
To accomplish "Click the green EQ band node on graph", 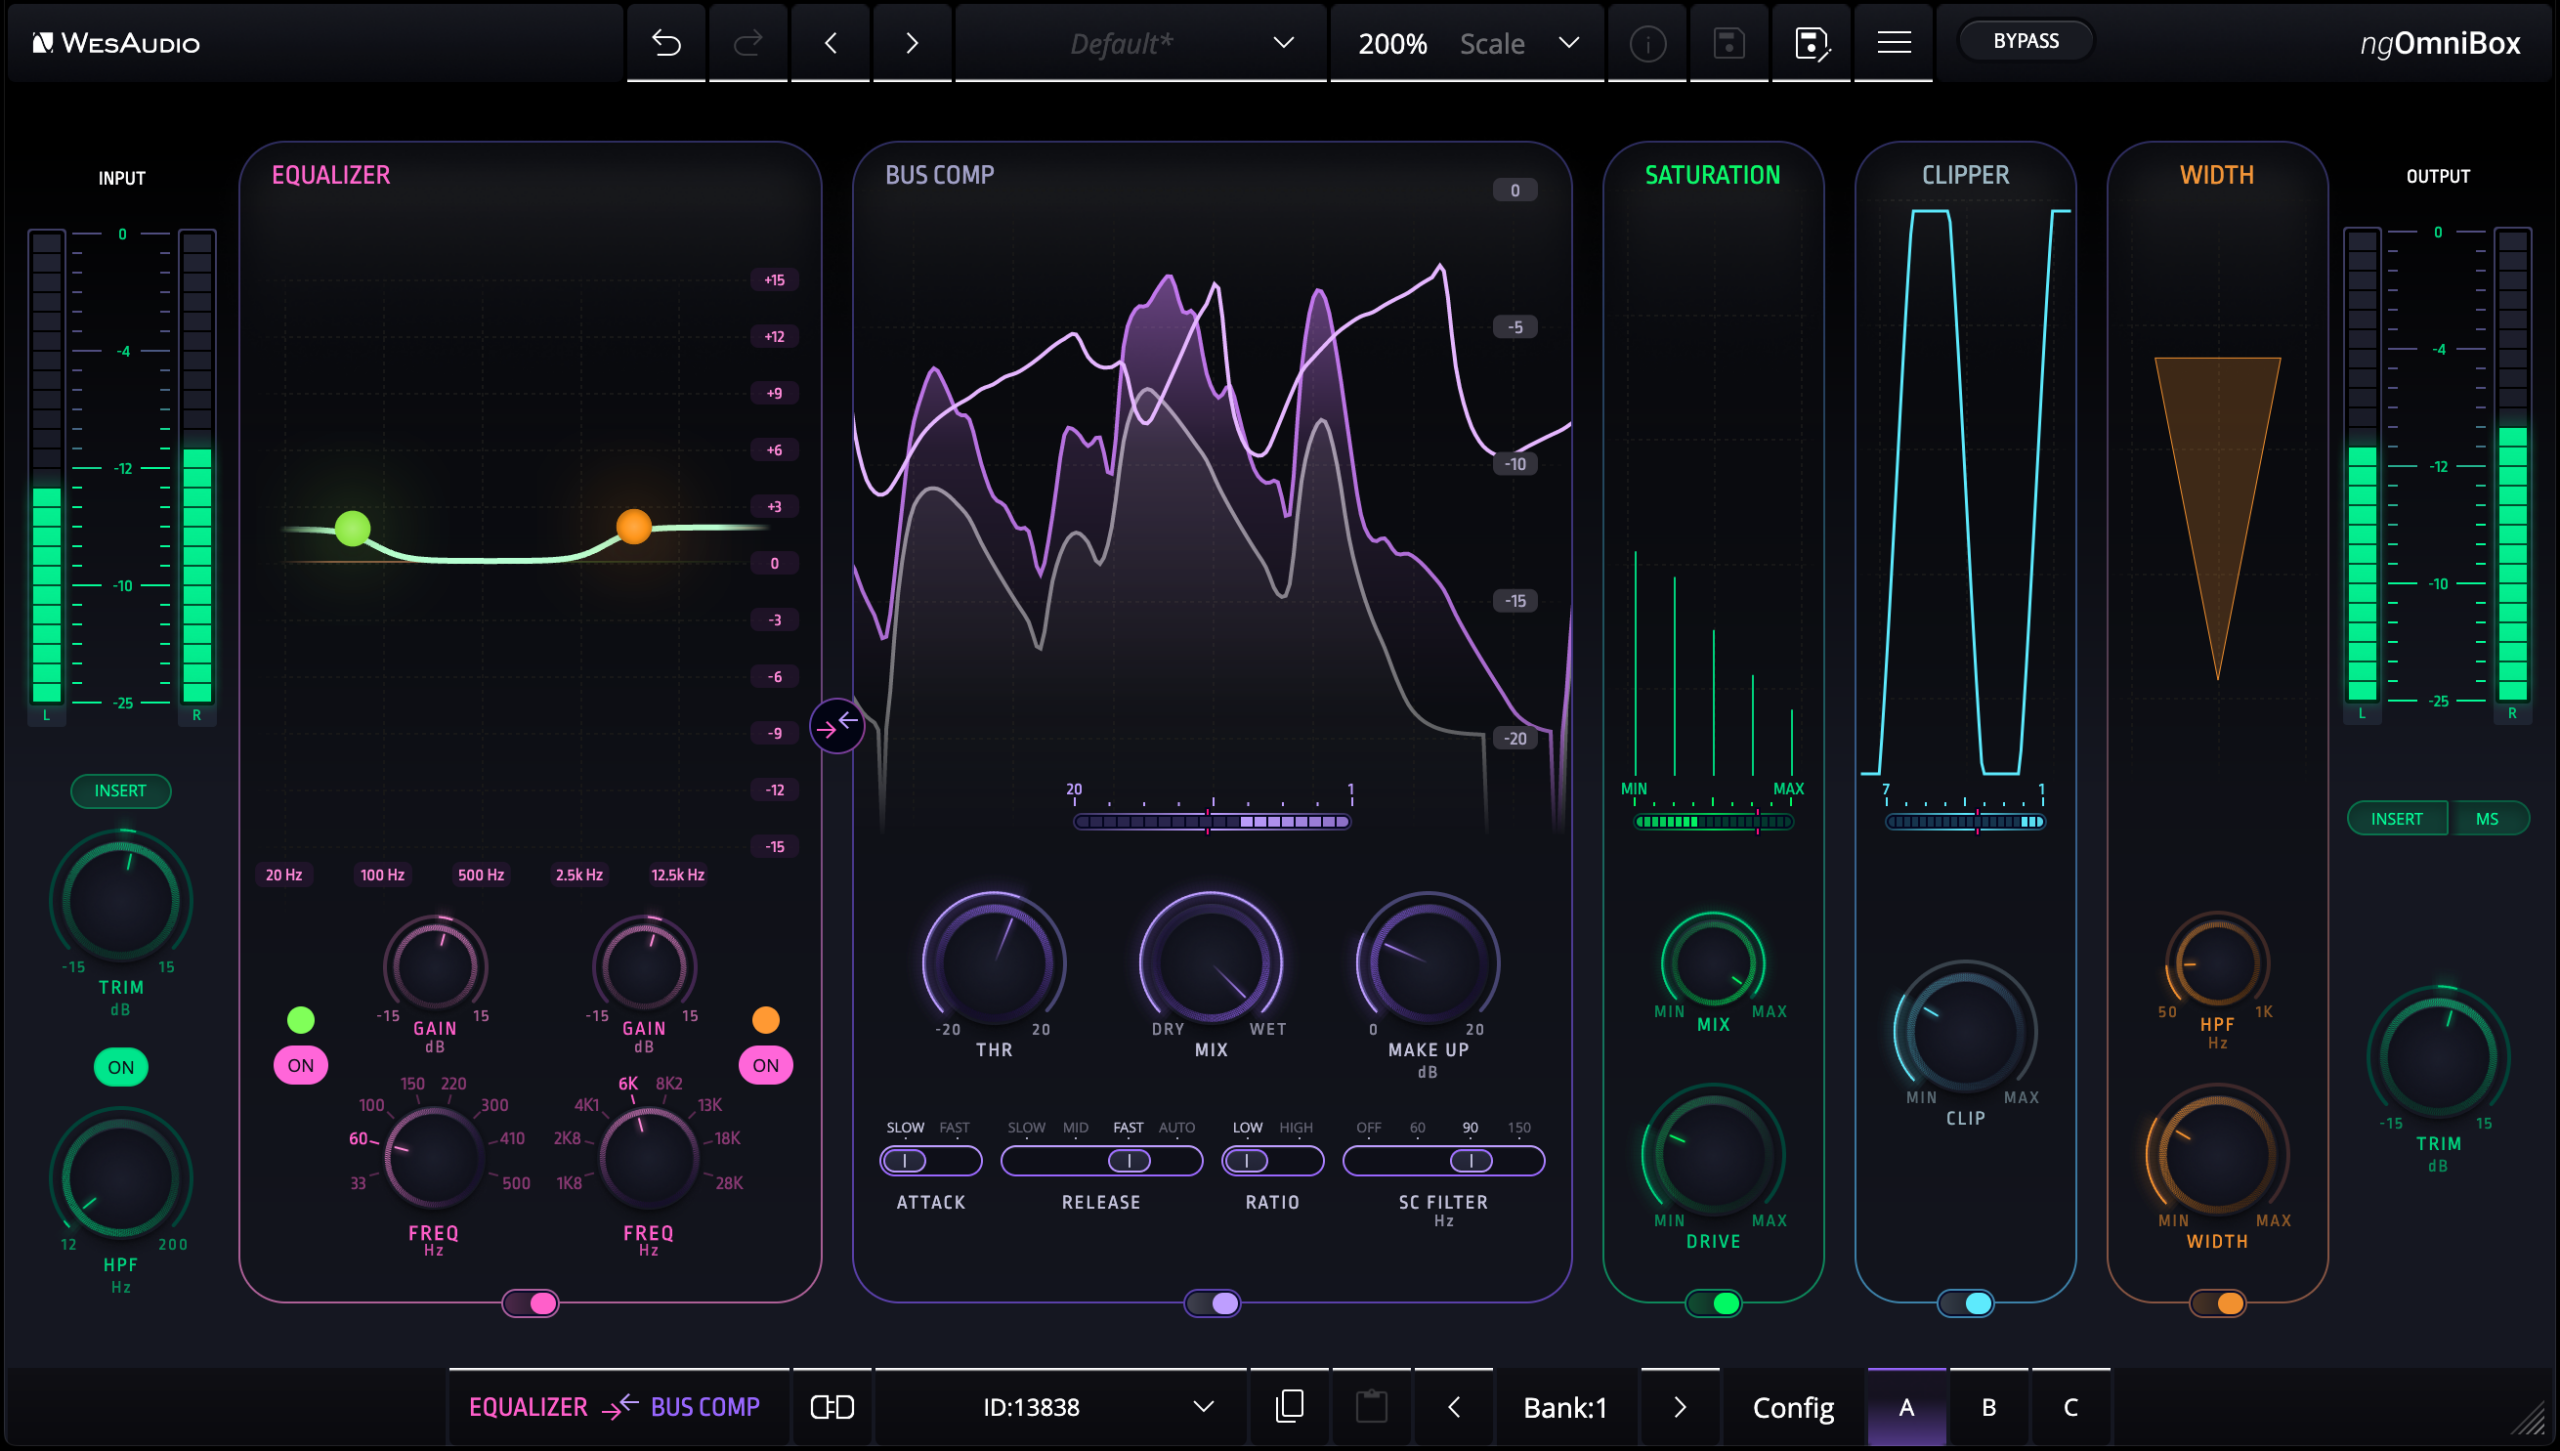I will point(352,528).
